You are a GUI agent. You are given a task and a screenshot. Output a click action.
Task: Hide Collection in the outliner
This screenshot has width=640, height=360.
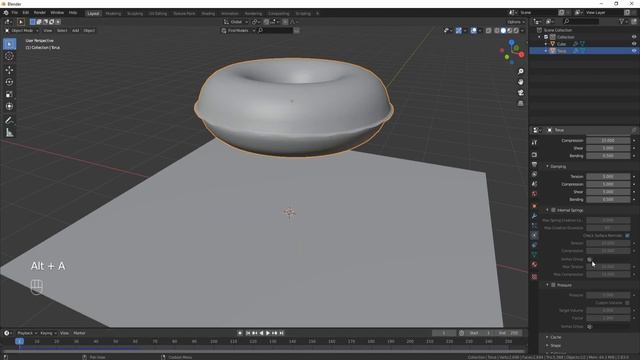pyautogui.click(x=634, y=37)
